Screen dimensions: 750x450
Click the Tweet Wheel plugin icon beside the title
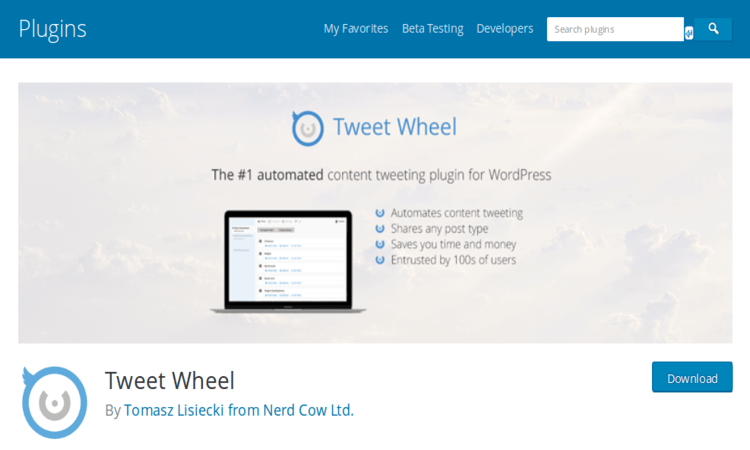click(55, 402)
